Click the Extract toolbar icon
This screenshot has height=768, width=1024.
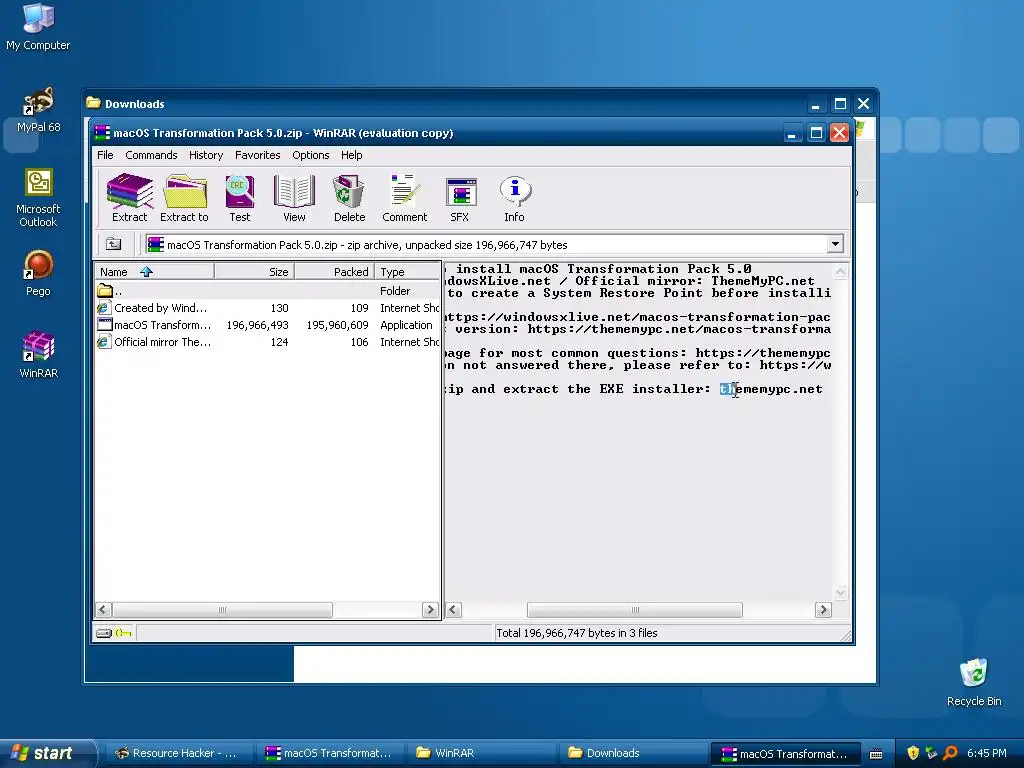[129, 198]
